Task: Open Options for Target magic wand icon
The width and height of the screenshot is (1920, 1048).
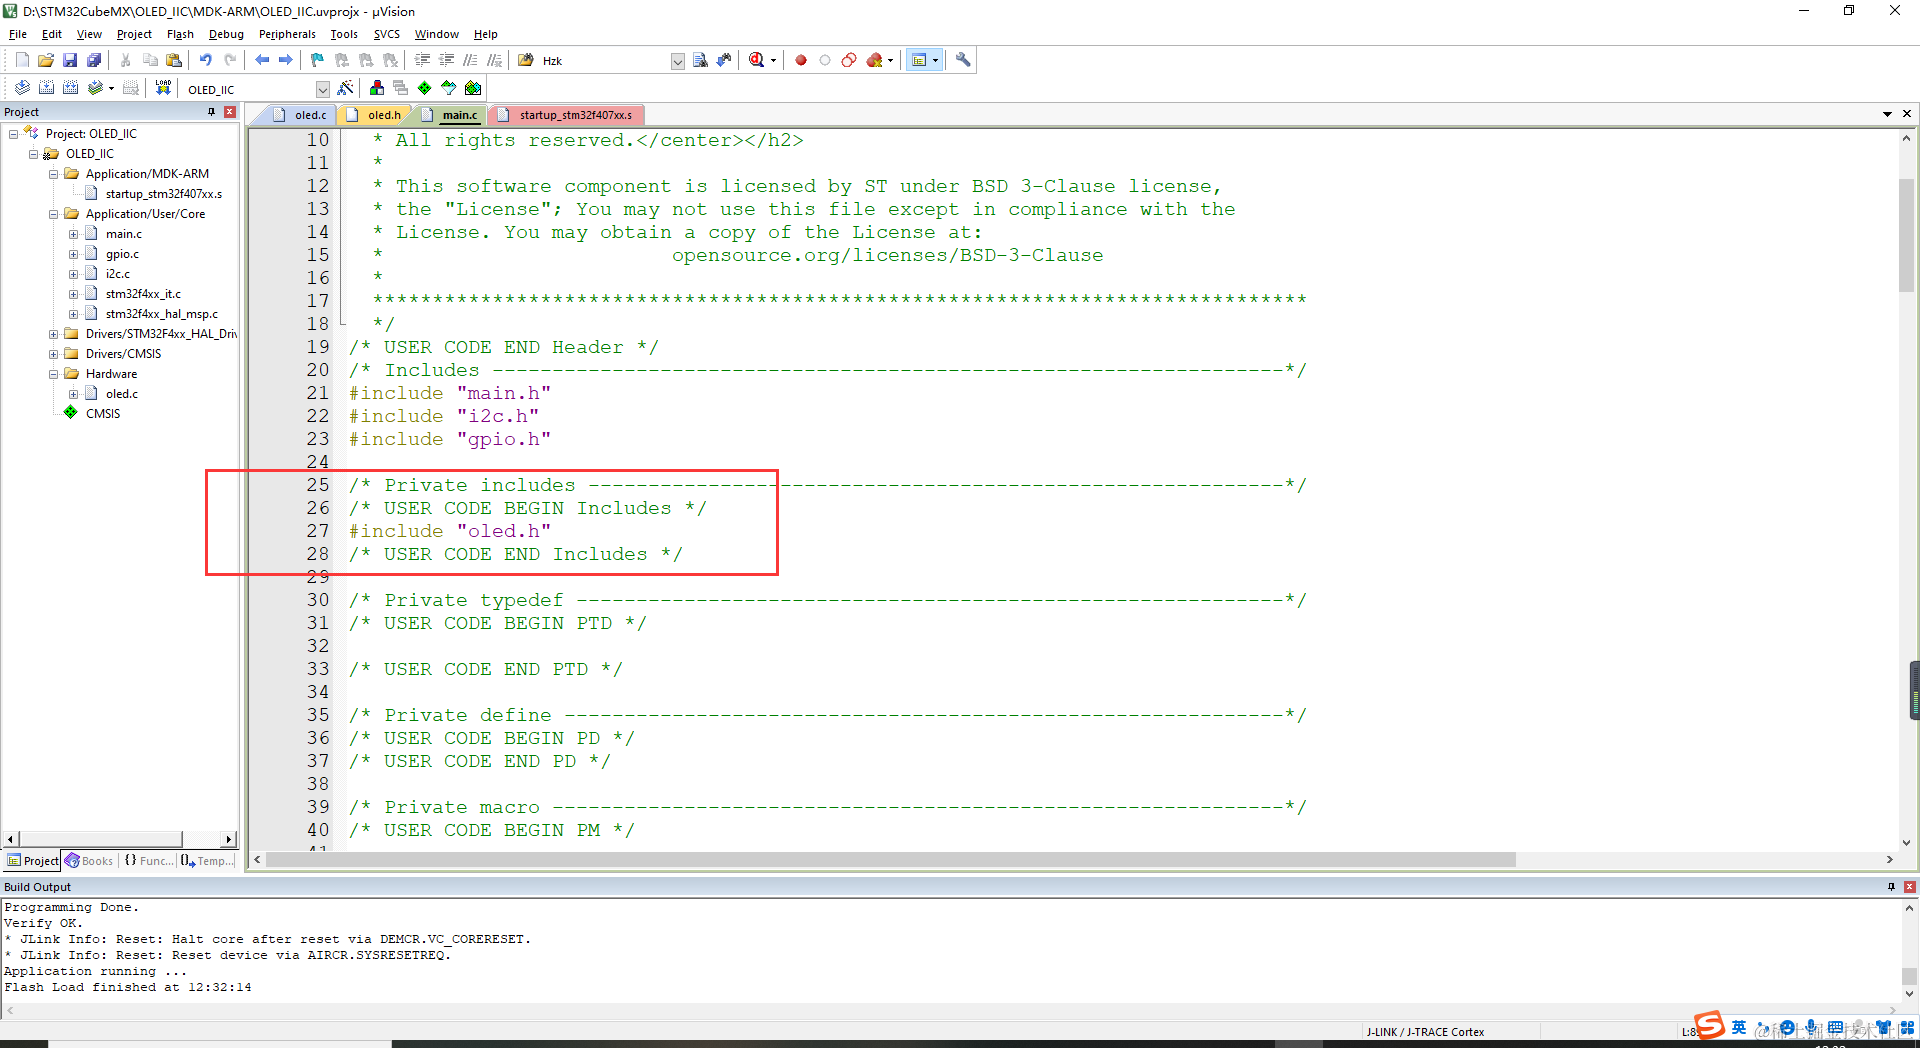Action: 345,88
